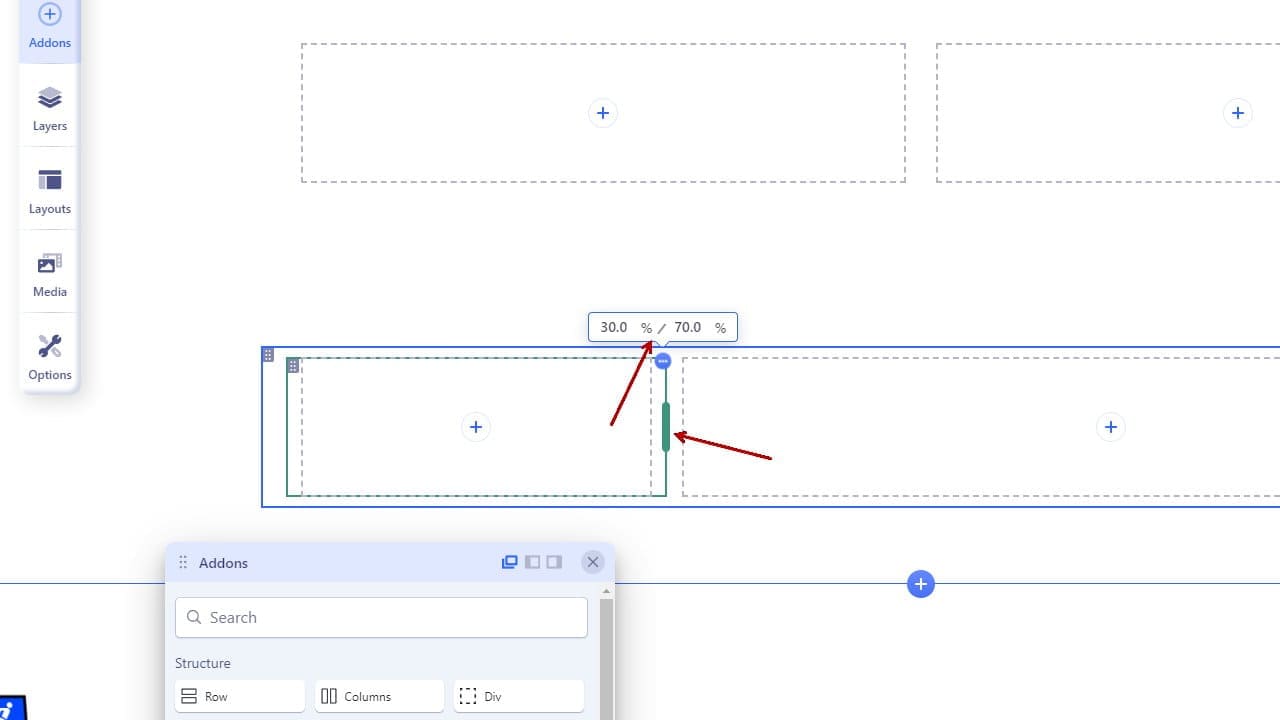This screenshot has height=720, width=1280.
Task: Select the Div structure addon
Action: (519, 696)
